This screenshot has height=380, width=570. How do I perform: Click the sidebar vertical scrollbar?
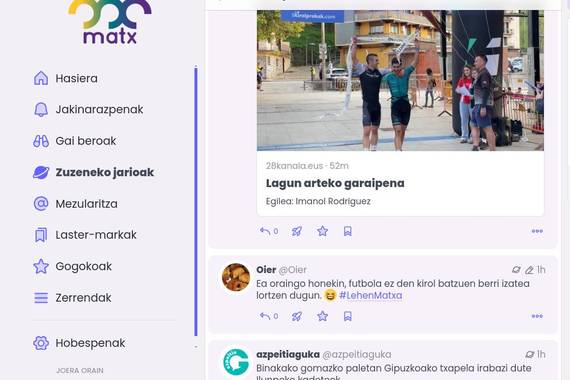coord(196,202)
